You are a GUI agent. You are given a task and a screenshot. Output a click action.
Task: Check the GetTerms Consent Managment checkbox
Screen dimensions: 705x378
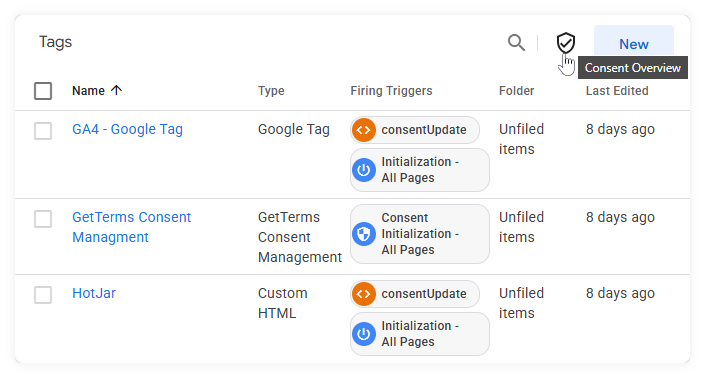[x=43, y=219]
